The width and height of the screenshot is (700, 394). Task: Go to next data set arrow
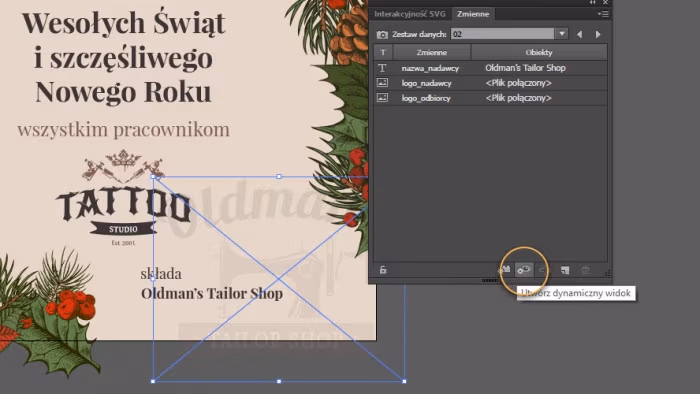pos(598,34)
